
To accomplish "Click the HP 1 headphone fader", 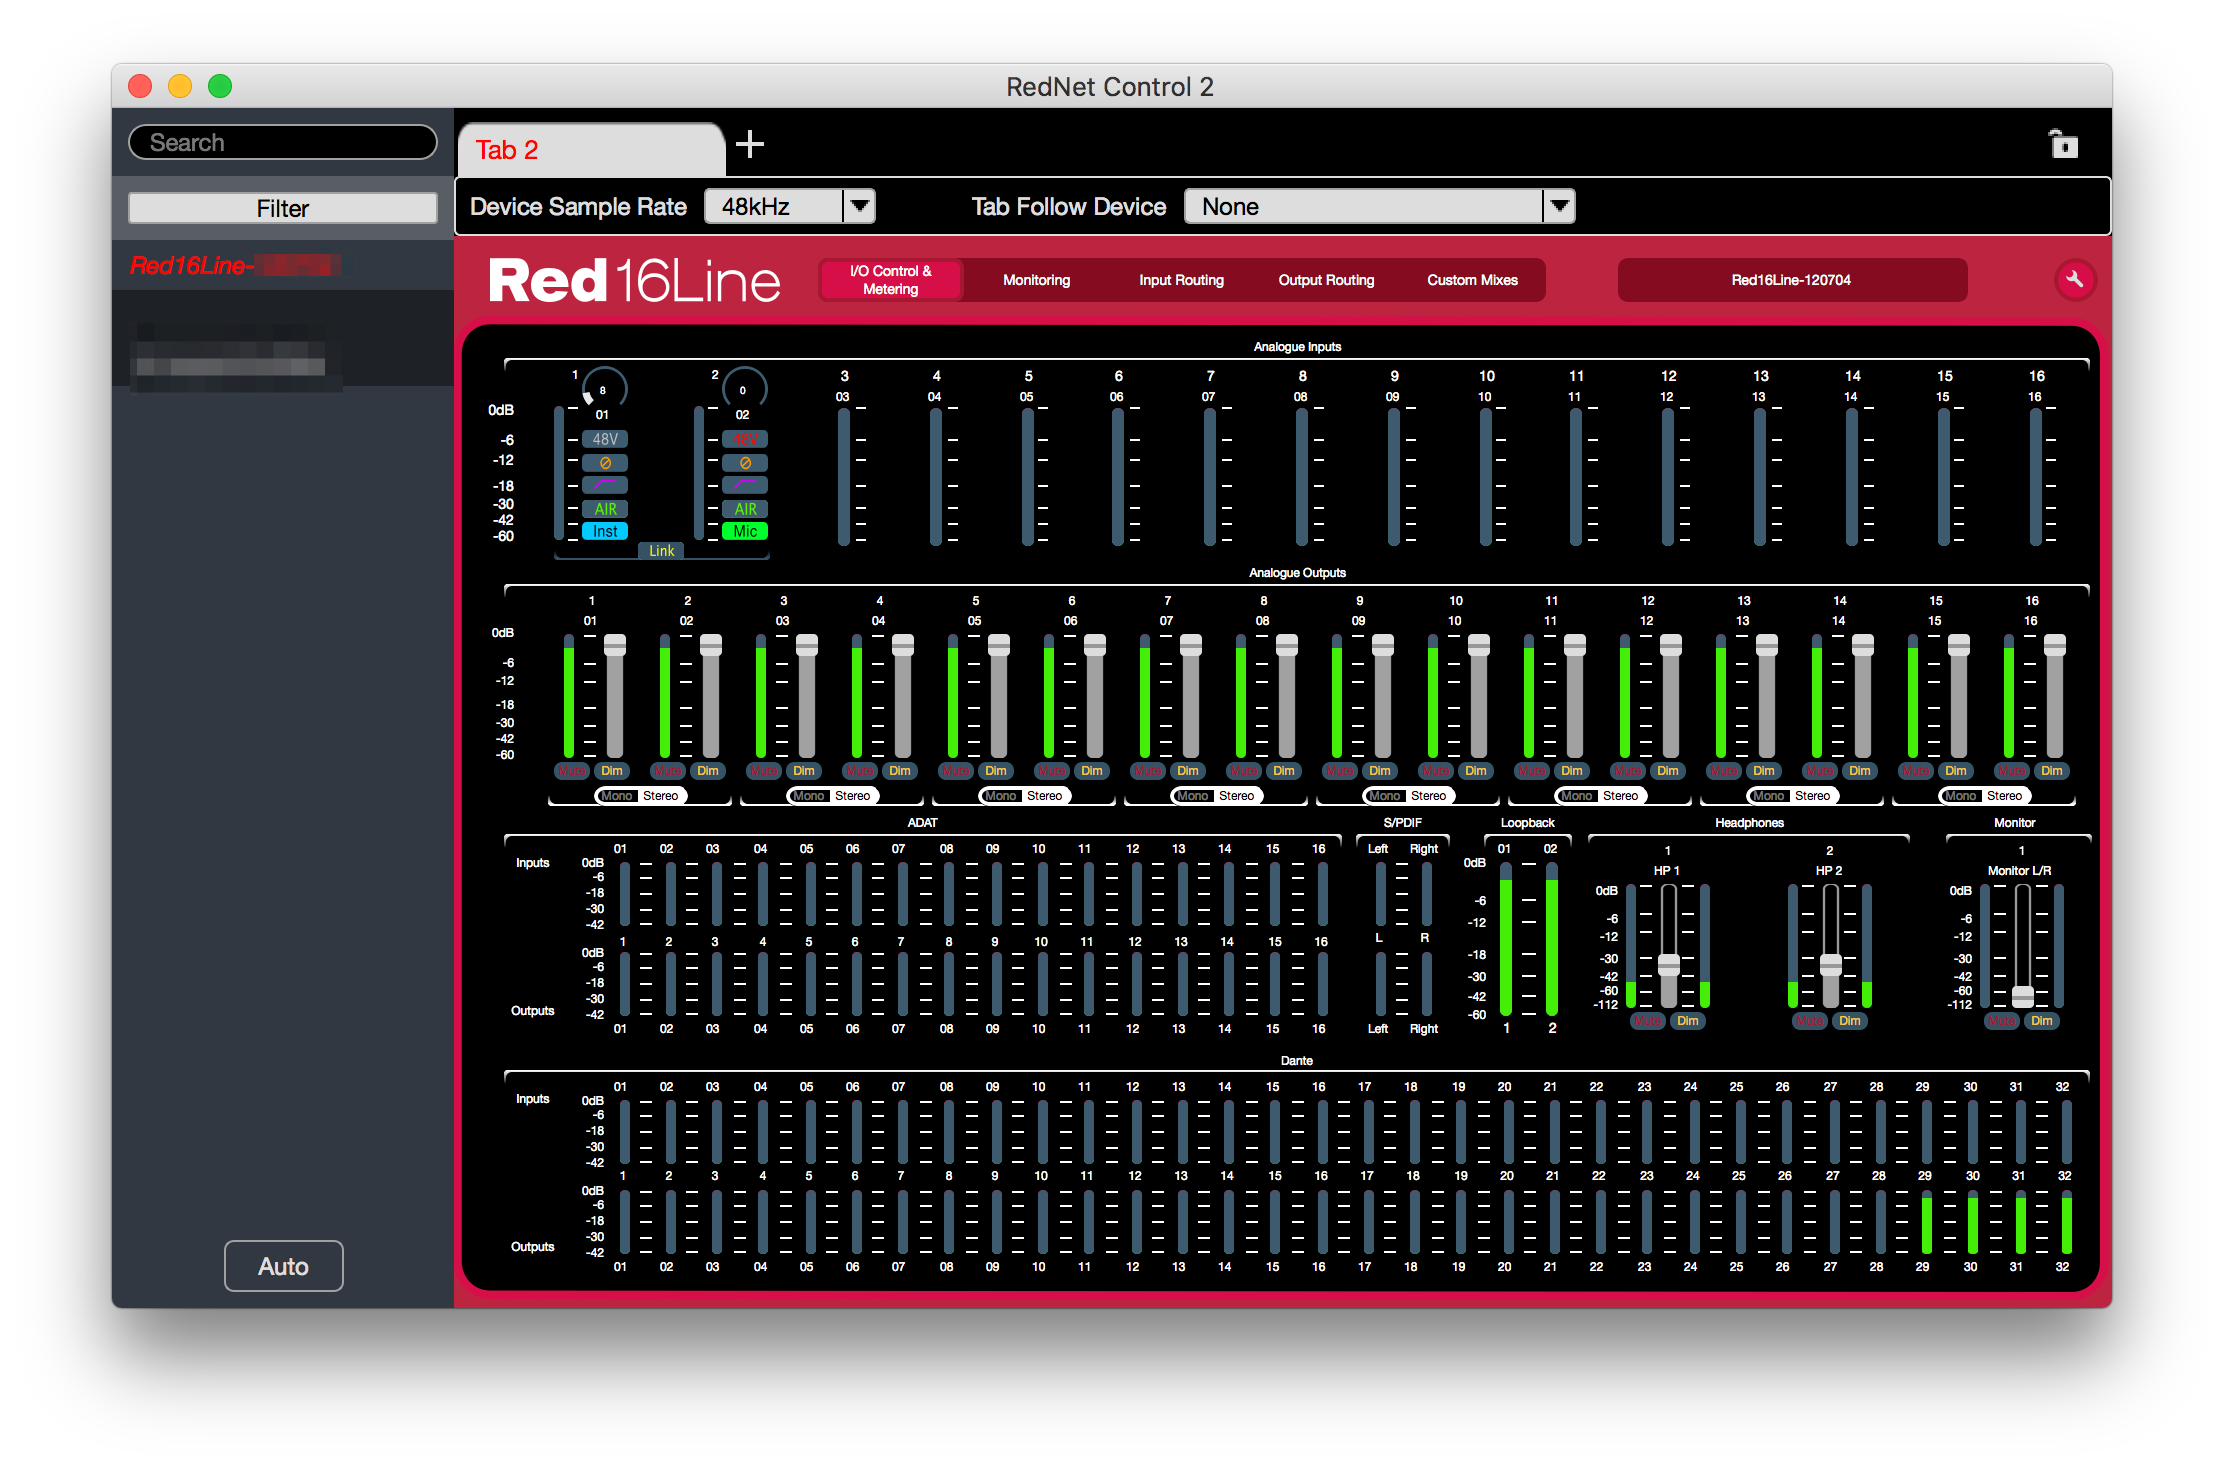I will [x=1669, y=965].
